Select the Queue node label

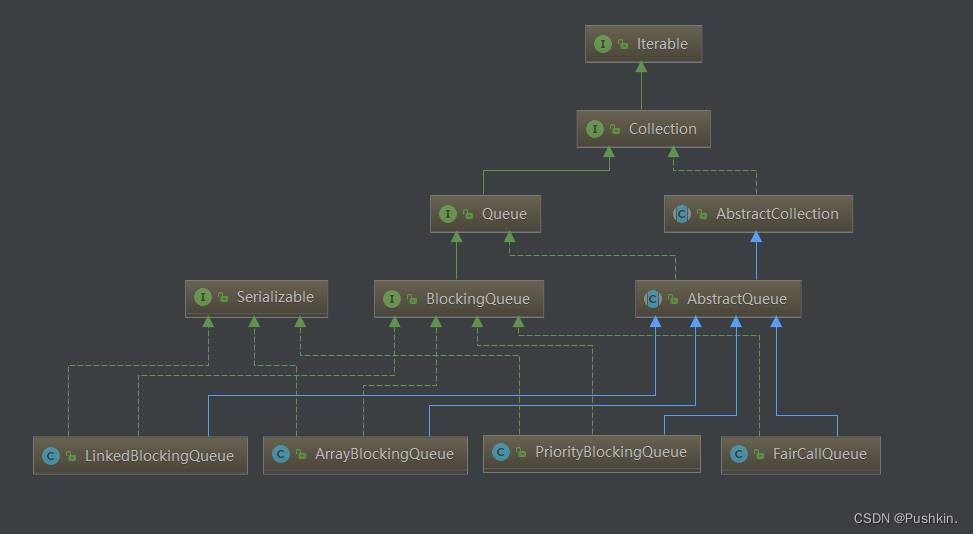[504, 214]
